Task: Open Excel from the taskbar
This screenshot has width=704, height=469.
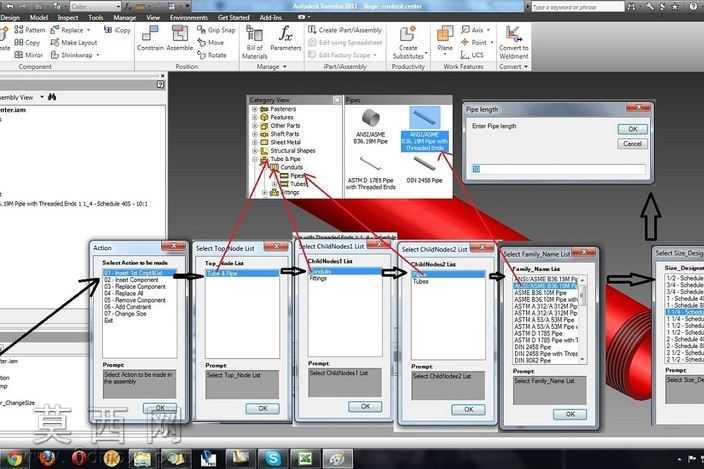Action: tap(305, 459)
